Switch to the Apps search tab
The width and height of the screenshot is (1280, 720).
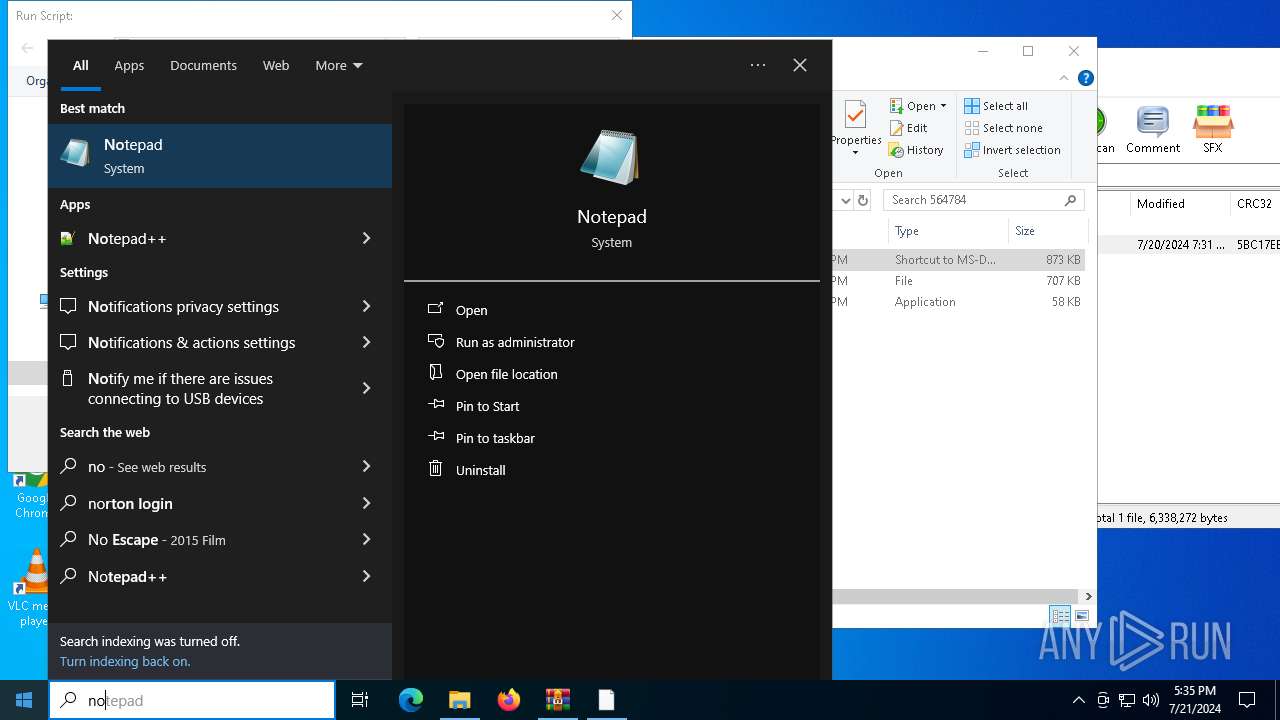point(129,65)
